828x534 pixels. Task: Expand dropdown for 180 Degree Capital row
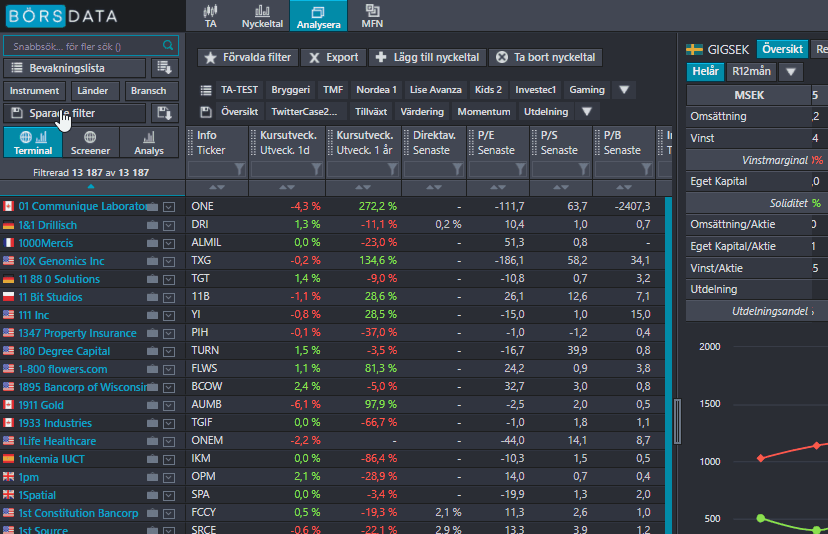tap(168, 352)
